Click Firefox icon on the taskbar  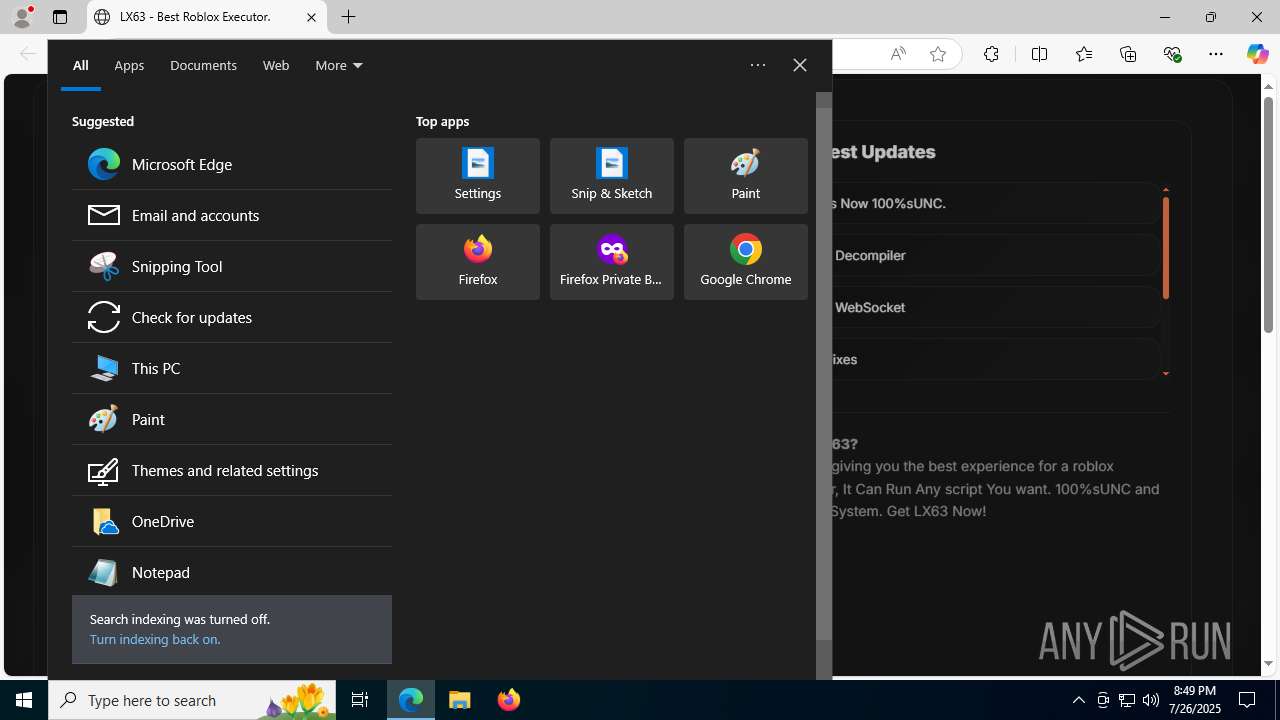pos(509,700)
